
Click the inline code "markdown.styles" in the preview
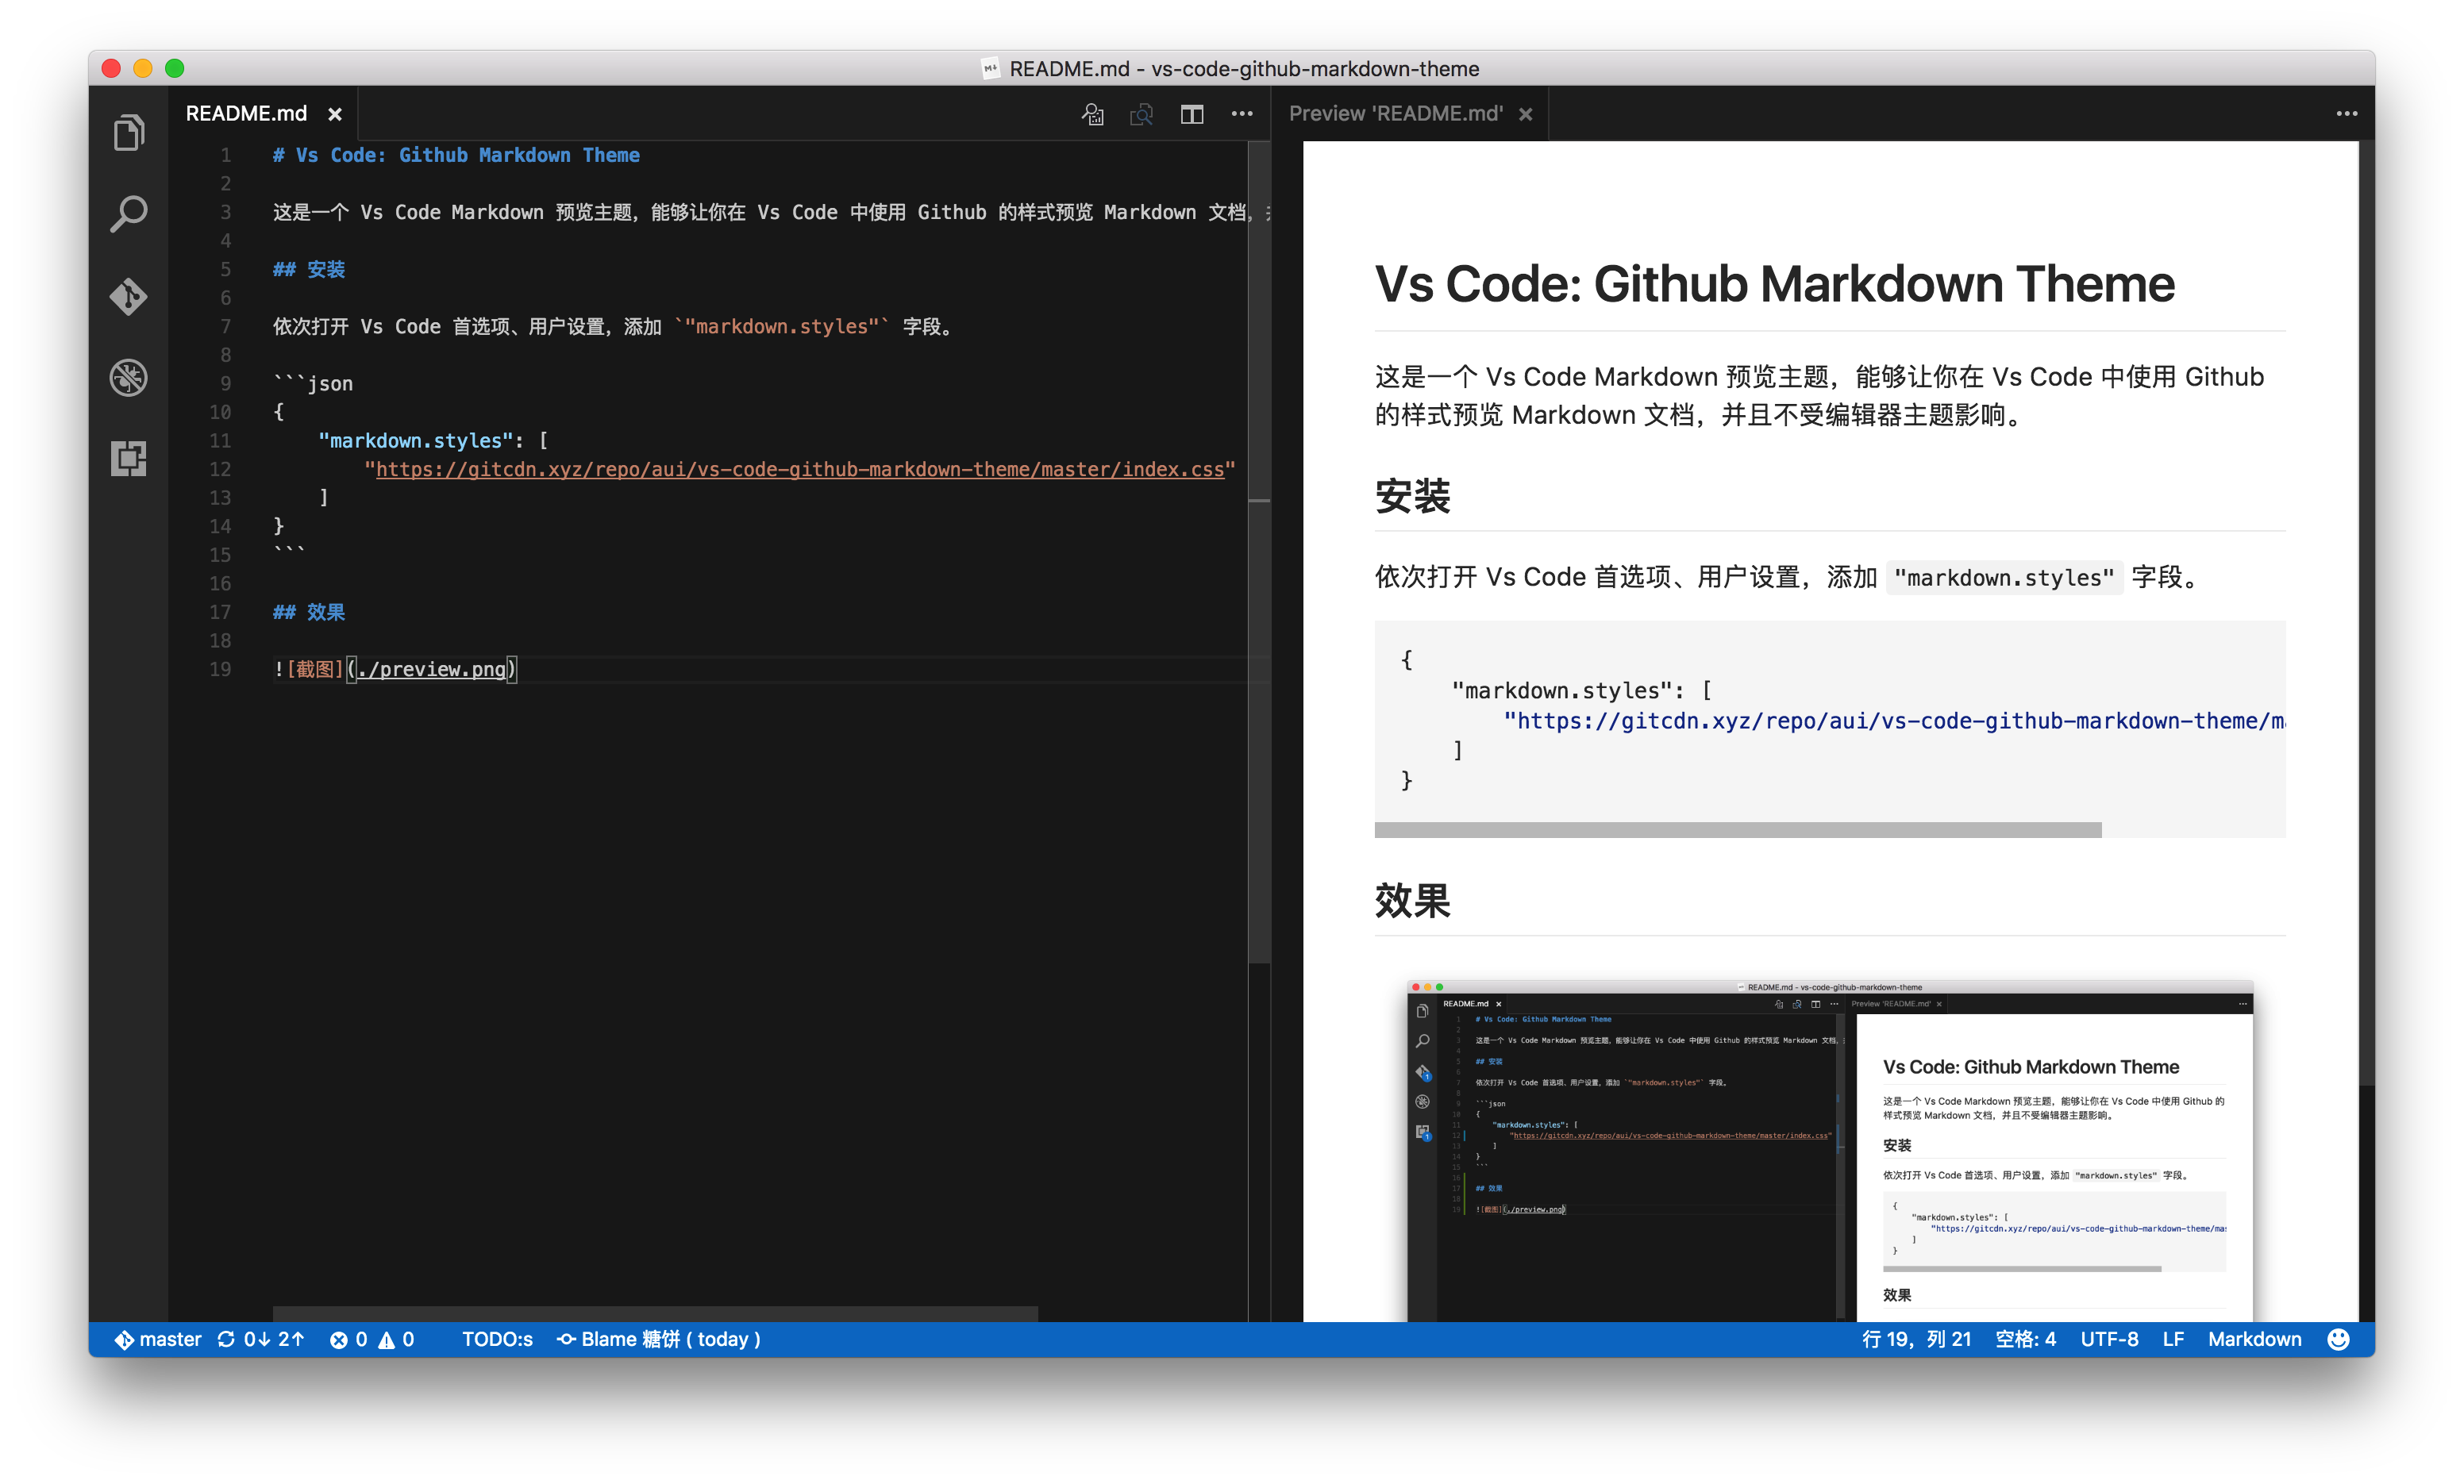pyautogui.click(x=2004, y=577)
